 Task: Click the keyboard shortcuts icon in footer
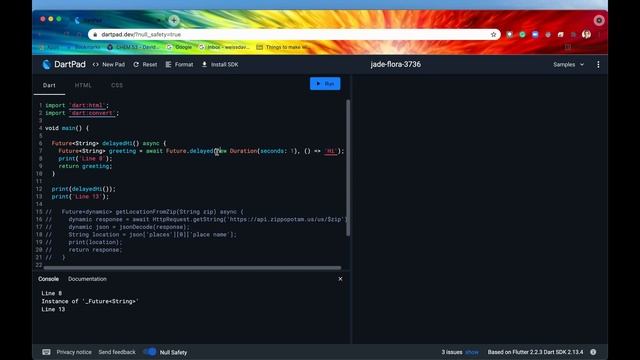[46, 352]
